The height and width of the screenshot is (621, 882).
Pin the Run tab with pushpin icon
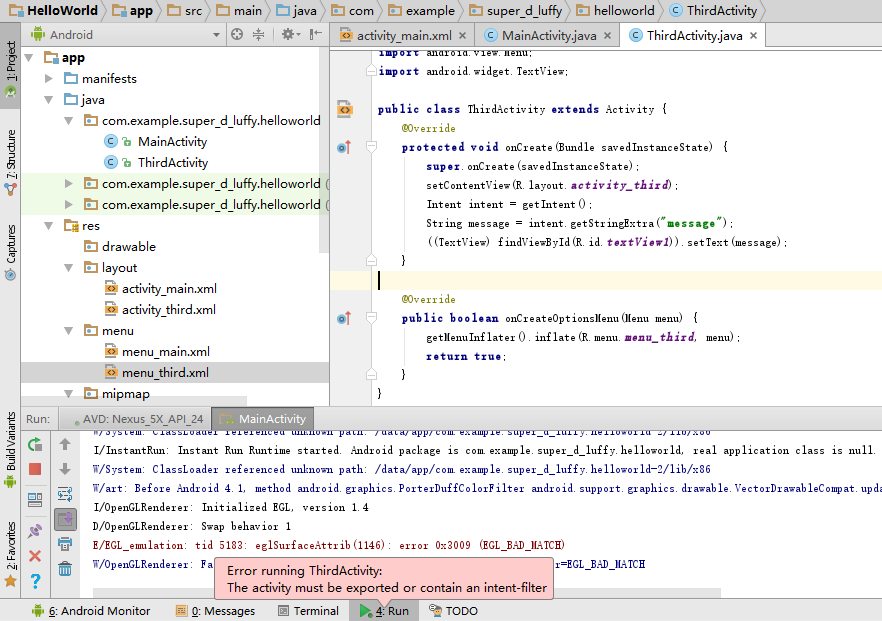pos(35,530)
